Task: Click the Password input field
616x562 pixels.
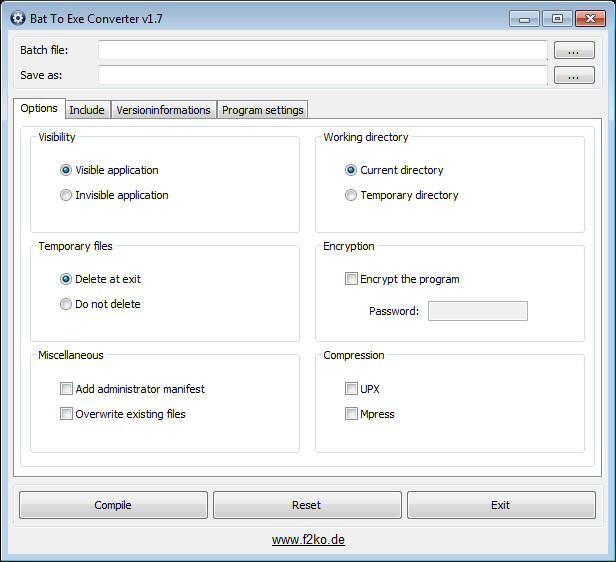Action: [x=478, y=311]
